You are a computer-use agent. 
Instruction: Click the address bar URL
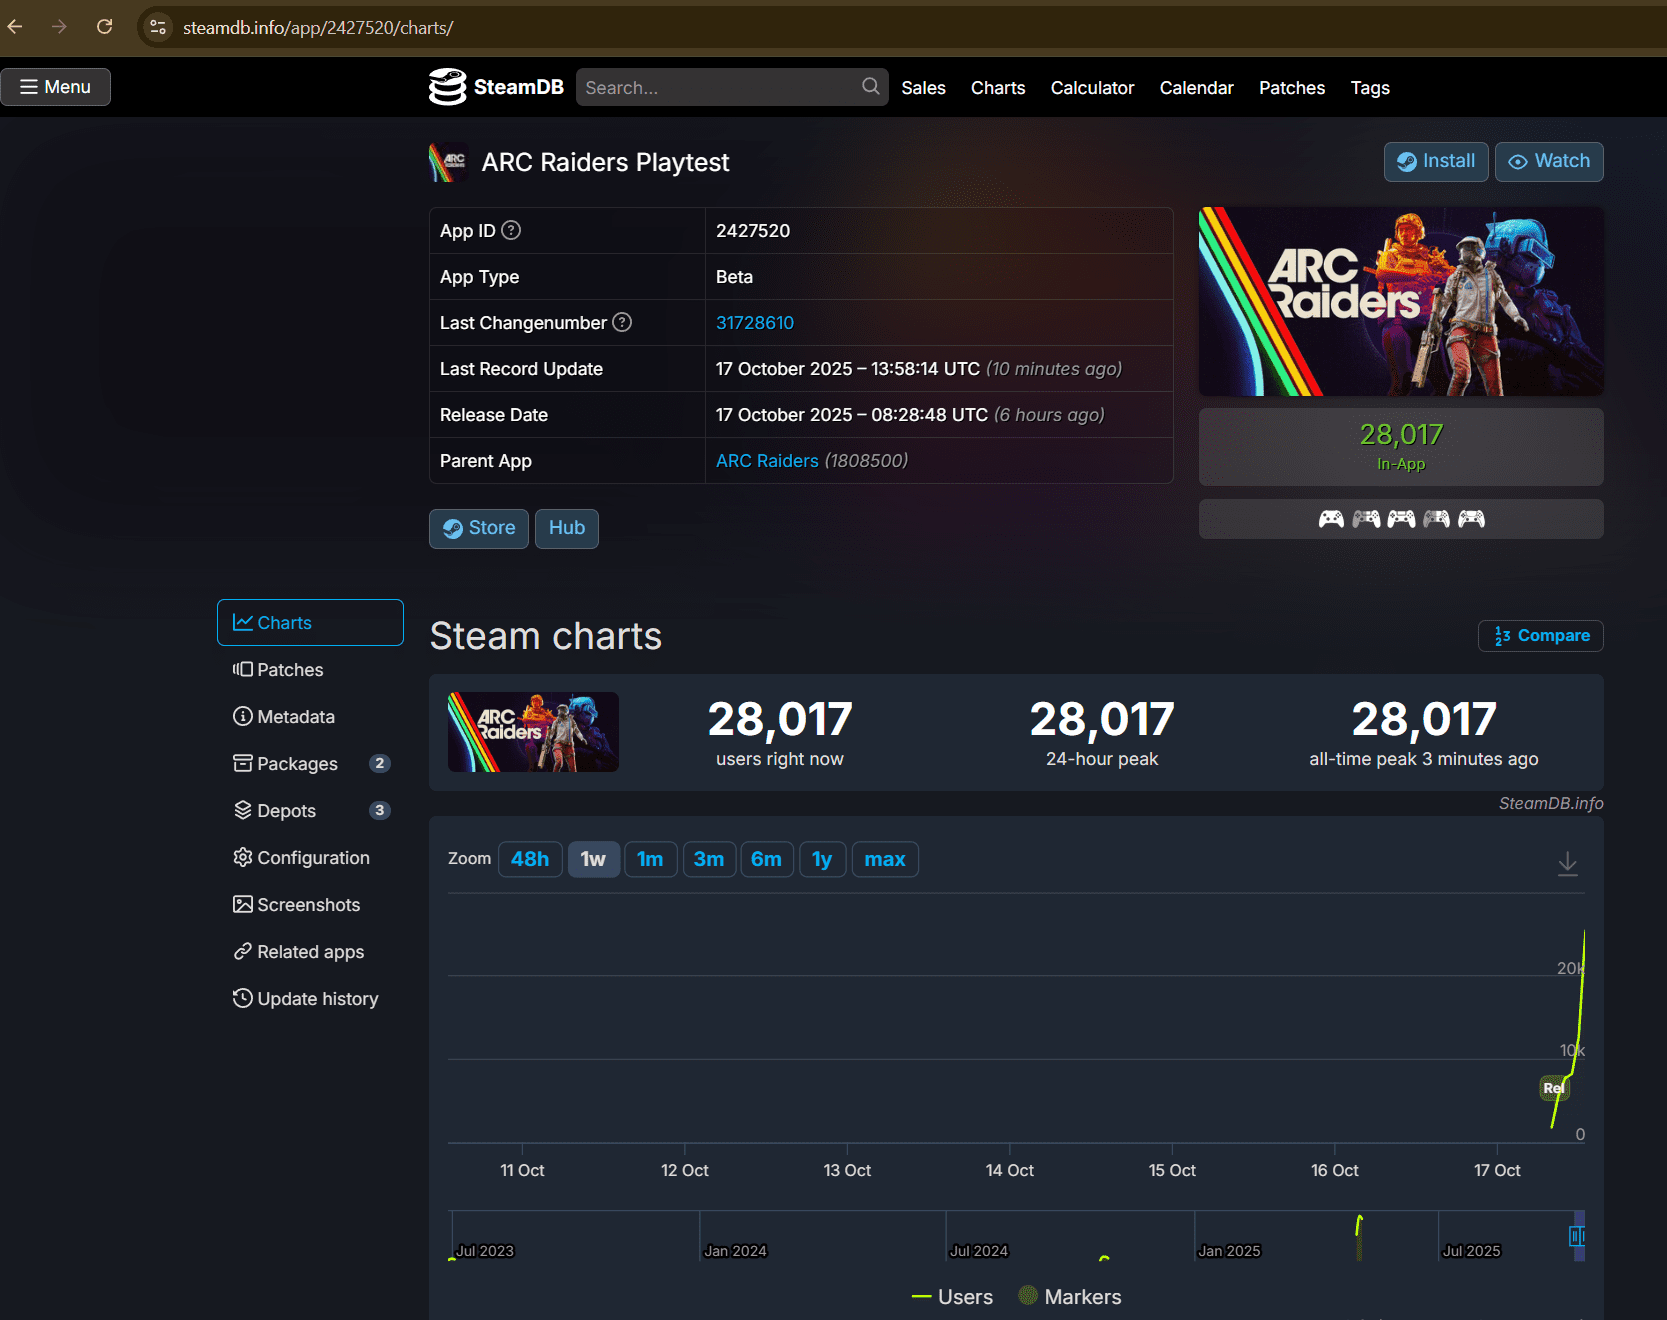coord(318,28)
